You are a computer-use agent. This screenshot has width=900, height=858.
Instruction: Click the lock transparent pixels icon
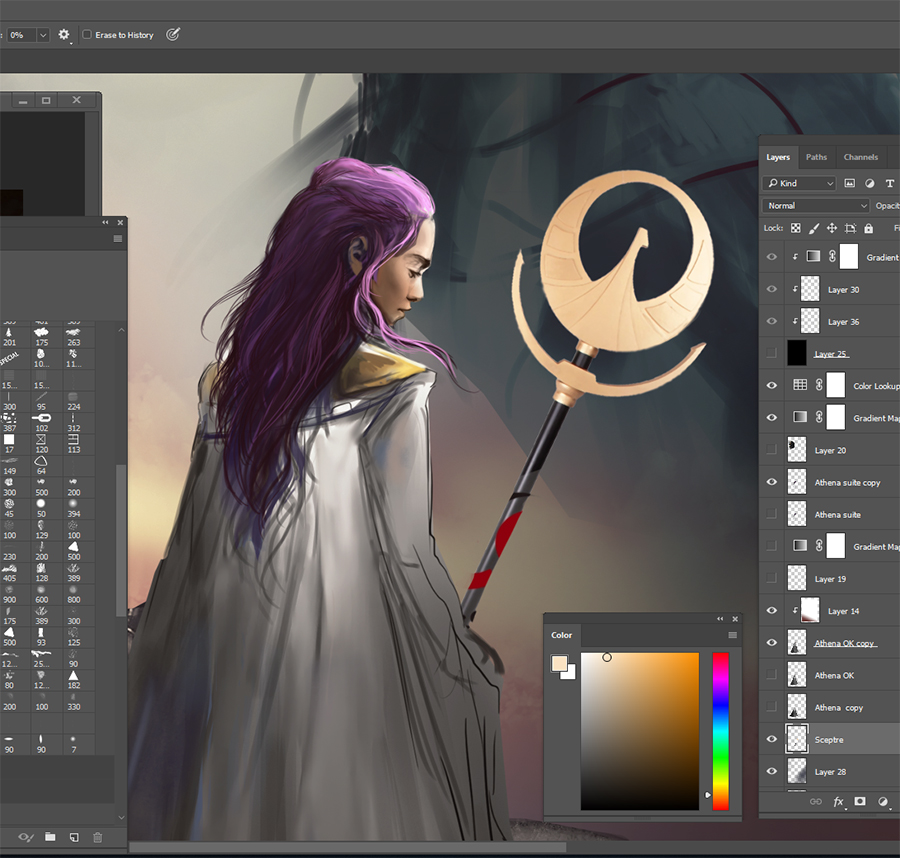coord(797,228)
